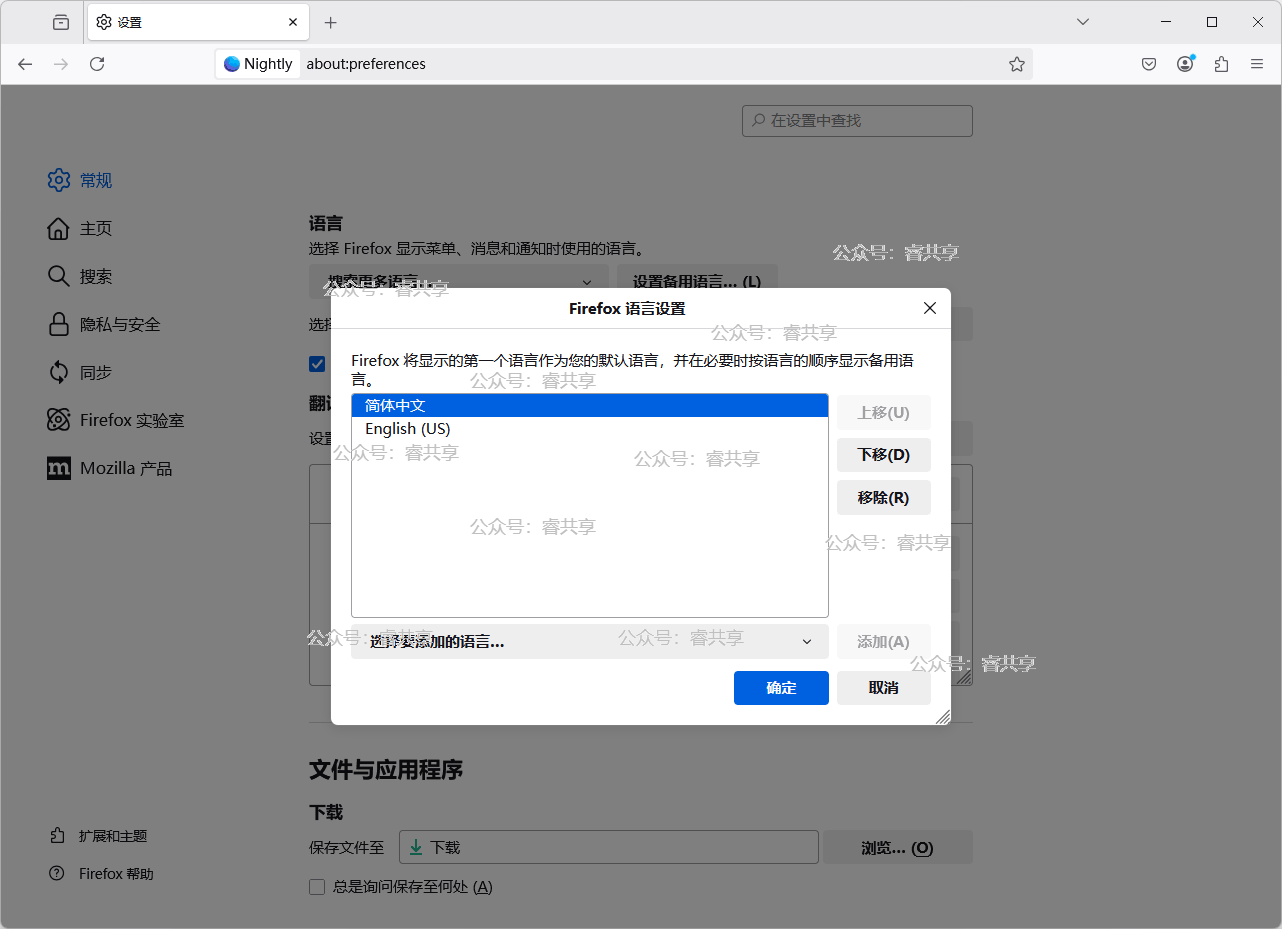Viewport: 1282px width, 929px height.
Task: Click the 浏览... (O) button
Action: (x=897, y=848)
